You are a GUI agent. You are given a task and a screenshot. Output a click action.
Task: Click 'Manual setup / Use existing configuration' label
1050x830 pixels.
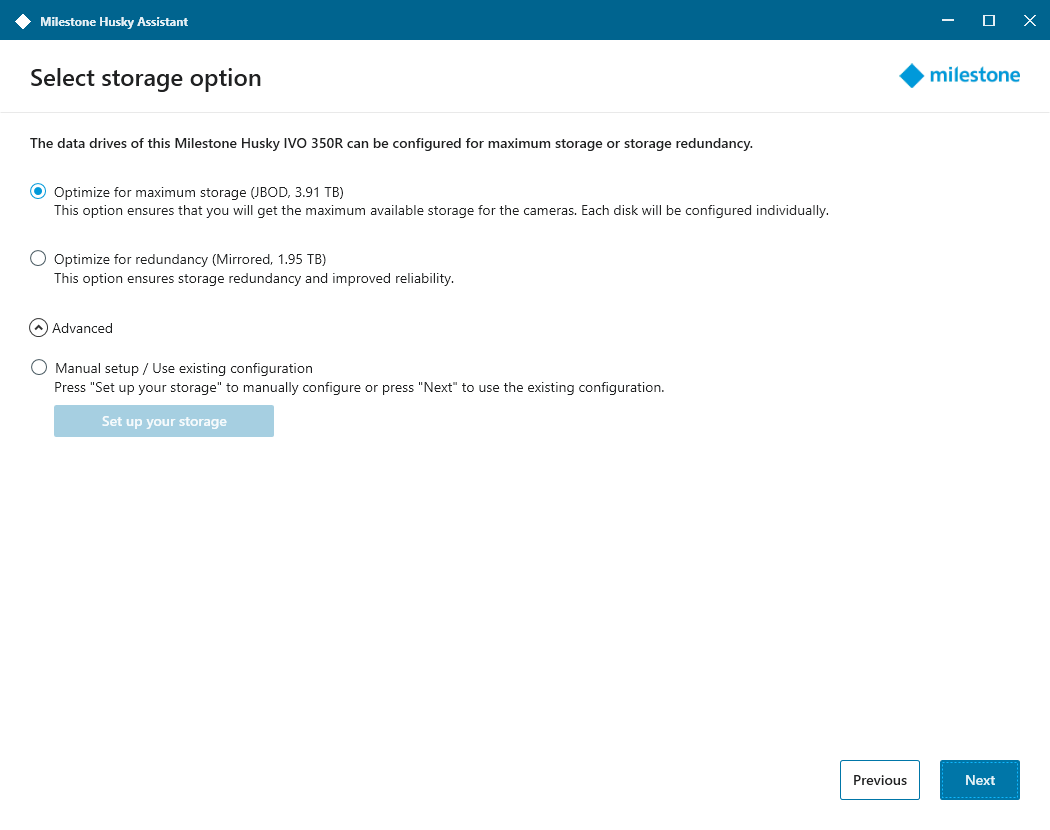(x=184, y=368)
